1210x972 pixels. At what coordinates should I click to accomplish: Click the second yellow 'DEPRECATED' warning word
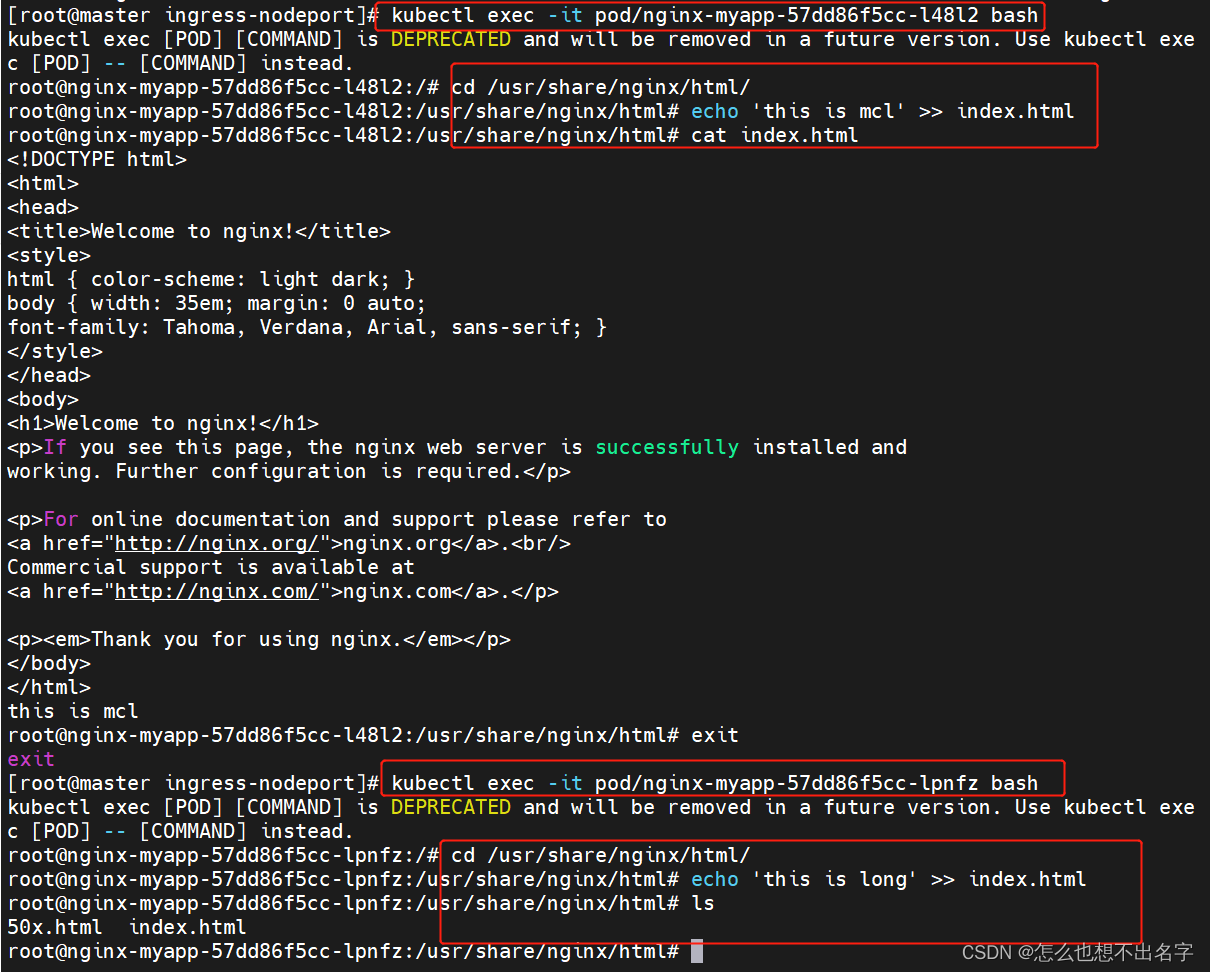pyautogui.click(x=451, y=807)
